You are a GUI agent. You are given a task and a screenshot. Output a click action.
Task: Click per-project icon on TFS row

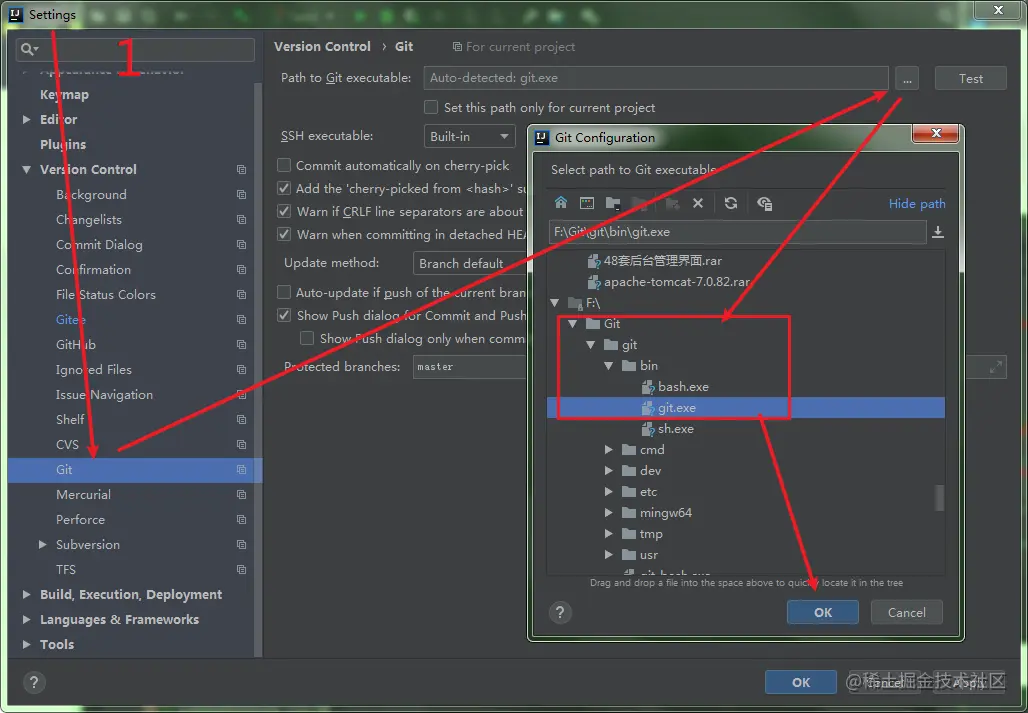point(241,569)
